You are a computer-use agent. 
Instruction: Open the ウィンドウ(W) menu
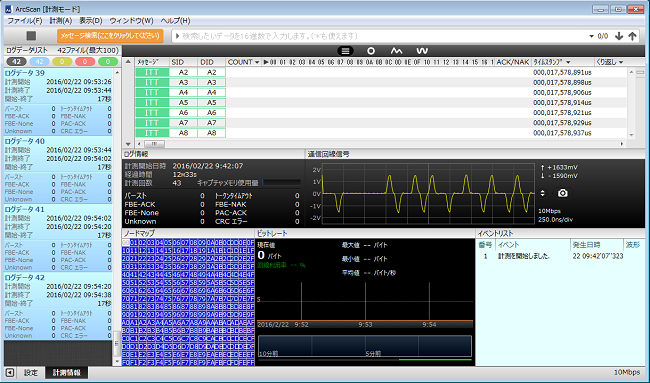(131, 20)
